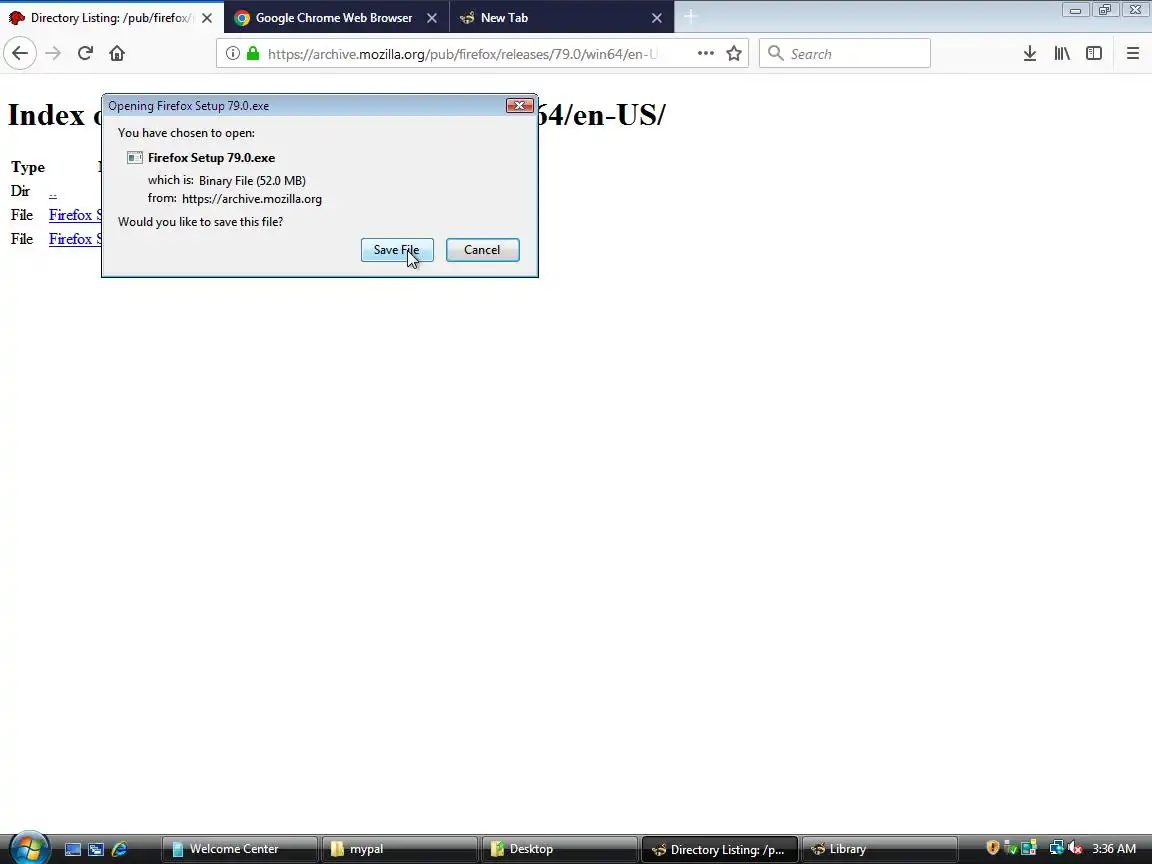Switch to Google Chrome Web Browser tab
Screen dimensions: 1152x864
click(x=336, y=17)
